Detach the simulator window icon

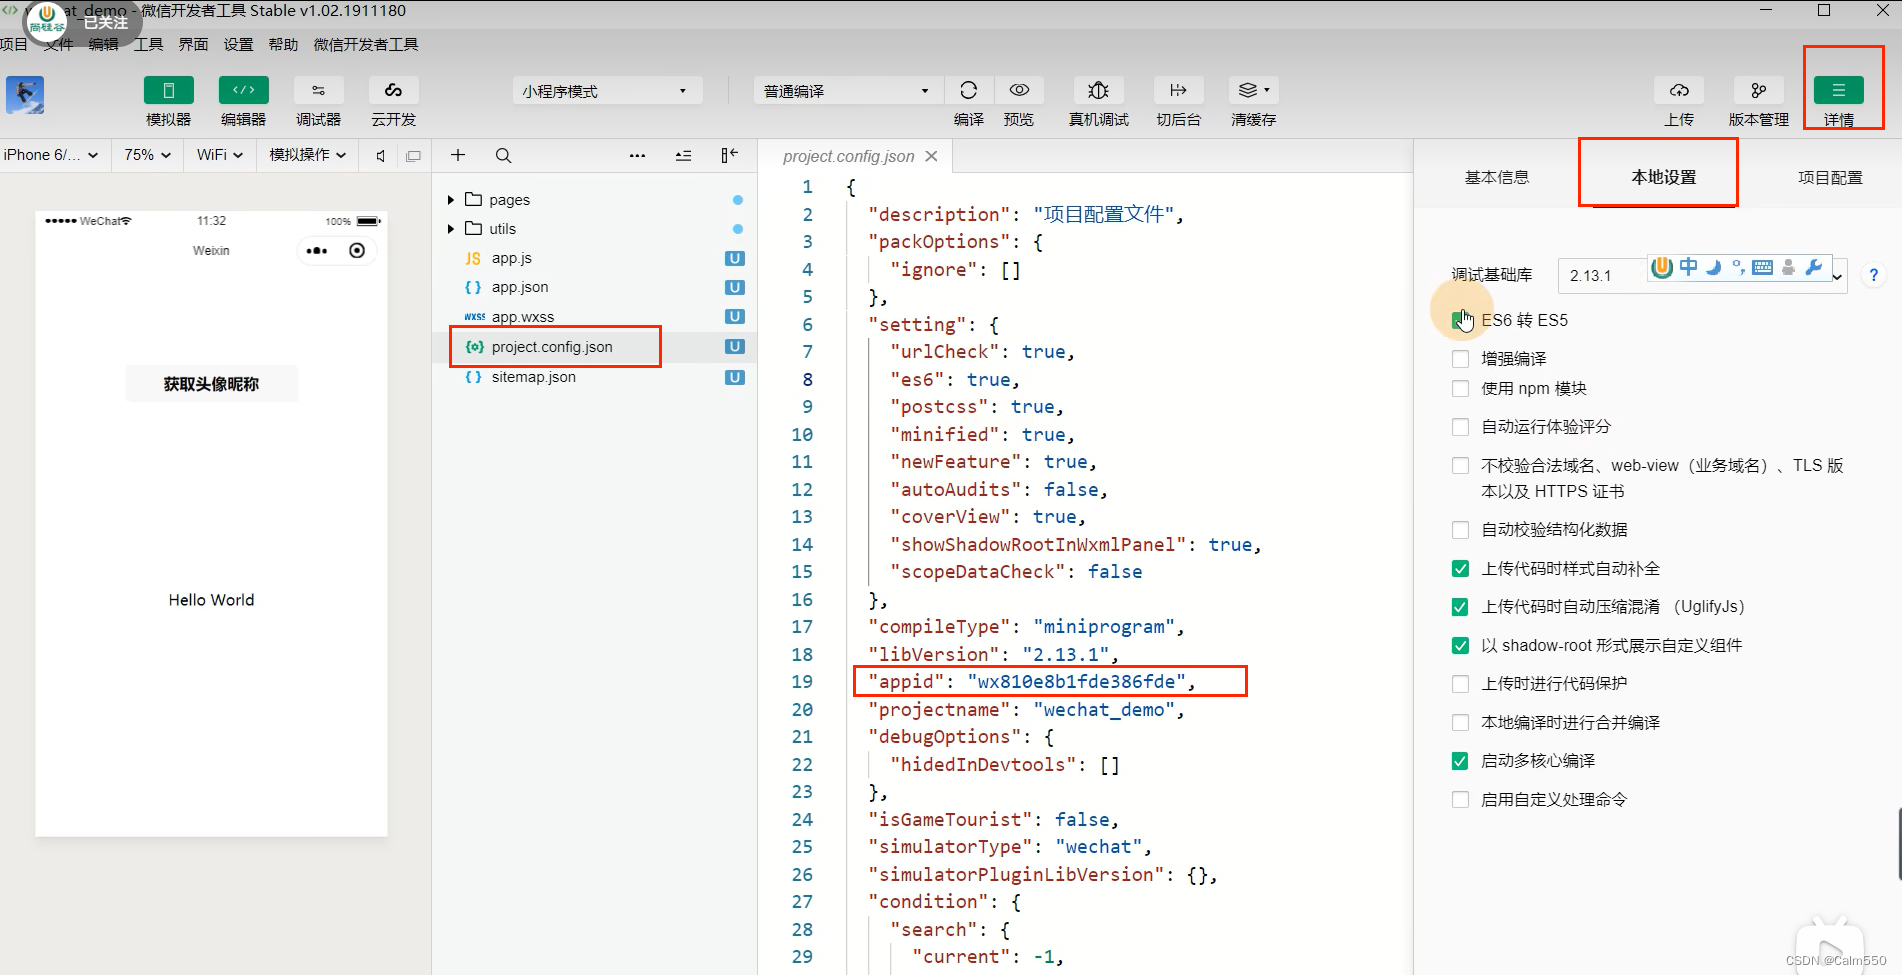[413, 156]
